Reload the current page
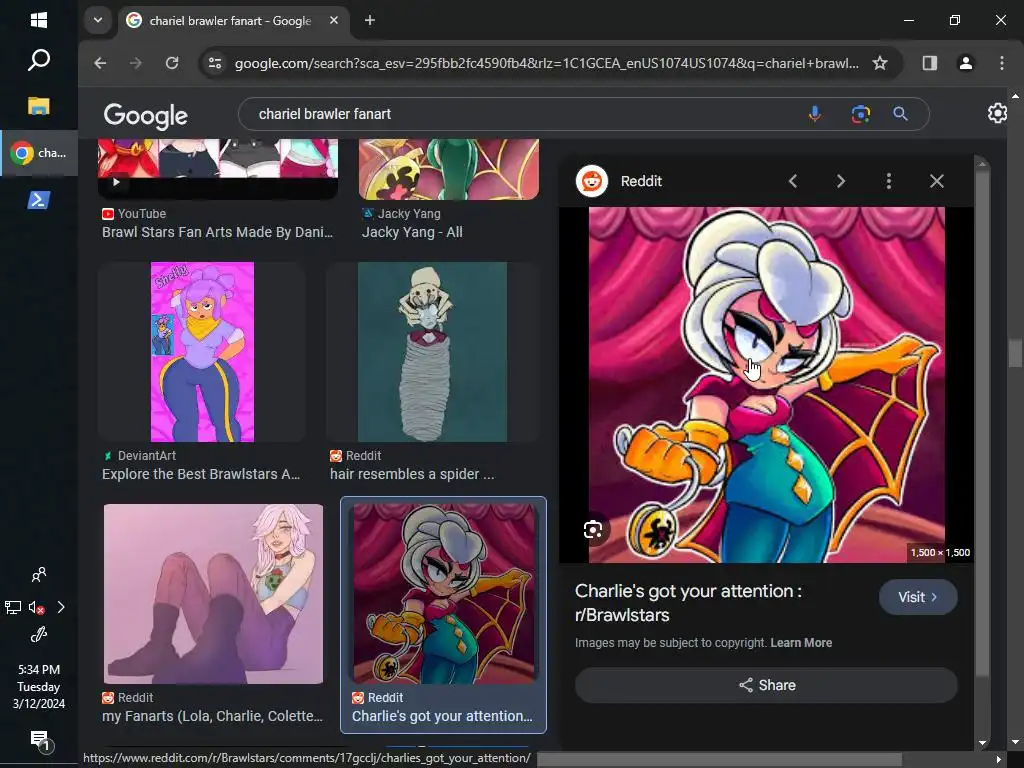Screen dimensions: 1024x768 pos(172,63)
